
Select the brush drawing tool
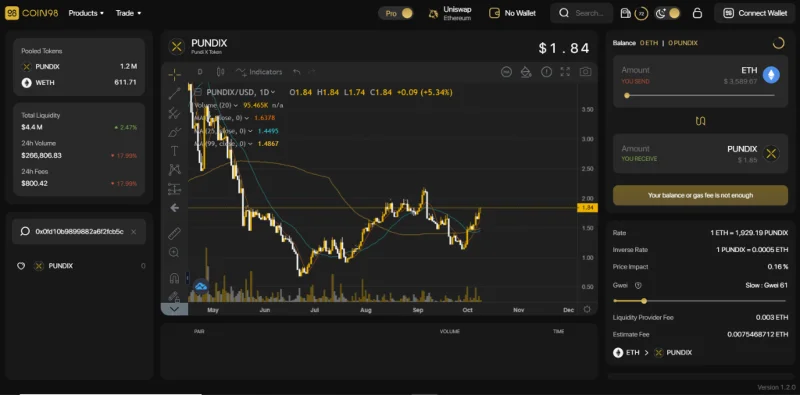174,132
